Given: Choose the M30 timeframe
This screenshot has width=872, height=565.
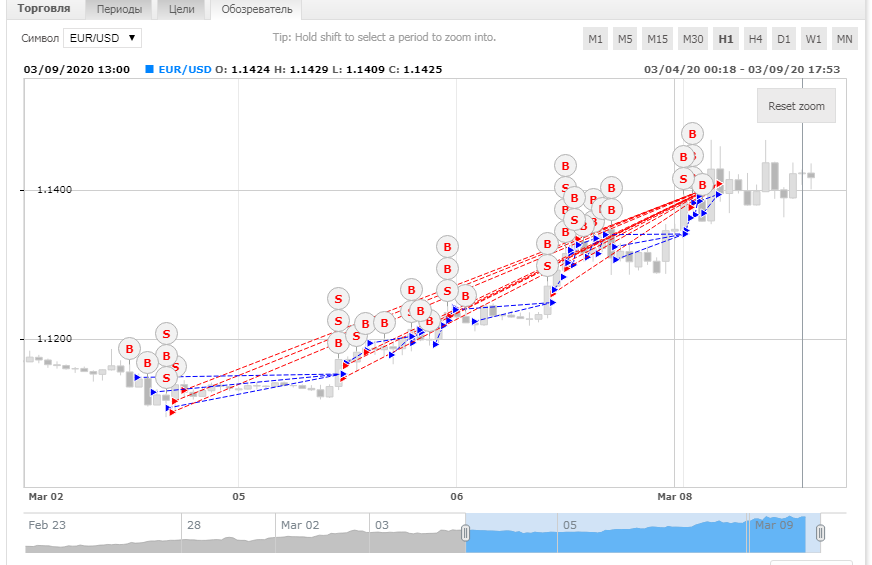Looking at the screenshot, I should pyautogui.click(x=693, y=39).
